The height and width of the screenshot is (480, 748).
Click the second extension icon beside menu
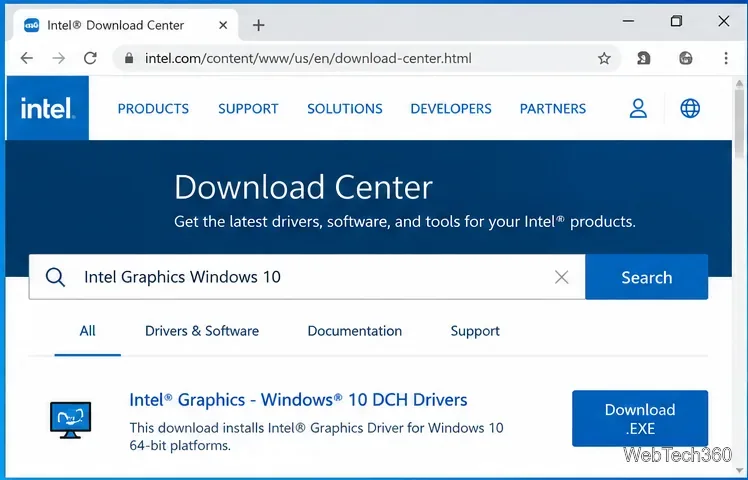coord(686,58)
